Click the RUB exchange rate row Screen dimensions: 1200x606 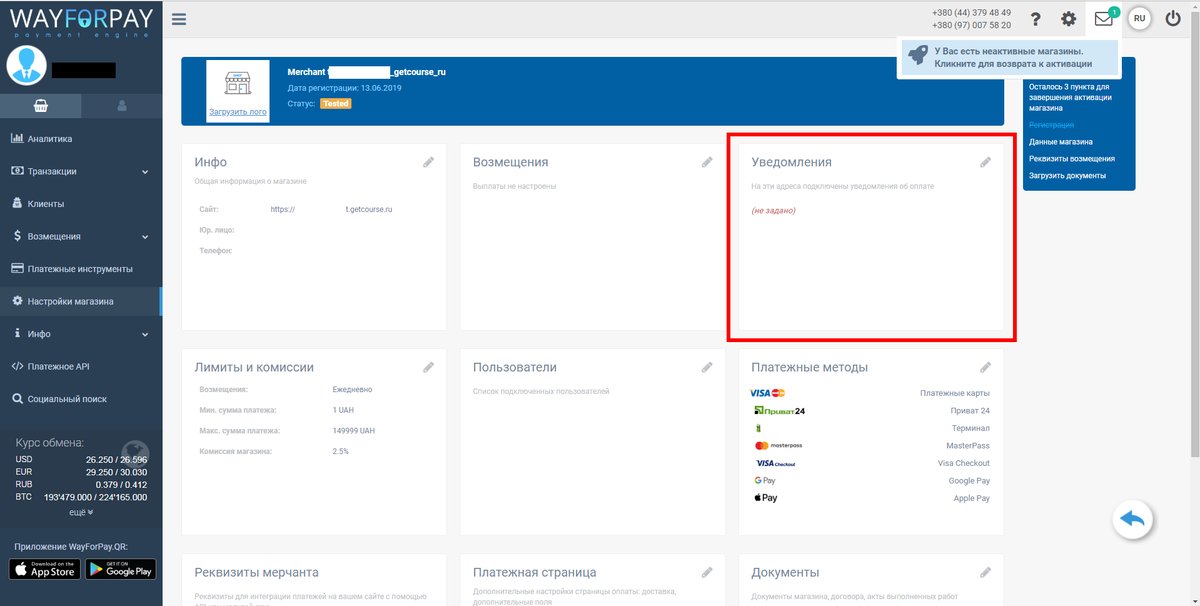click(81, 484)
